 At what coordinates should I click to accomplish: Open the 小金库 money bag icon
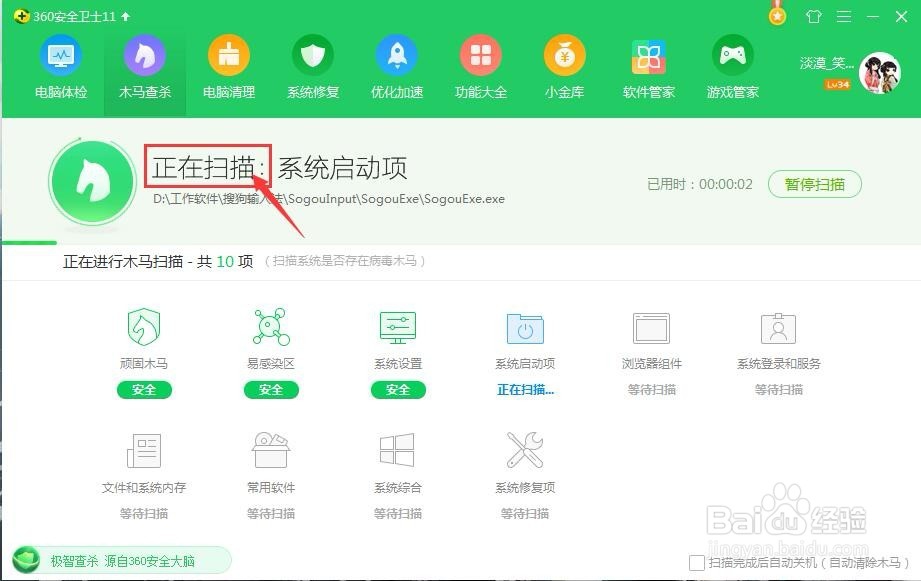tap(564, 56)
